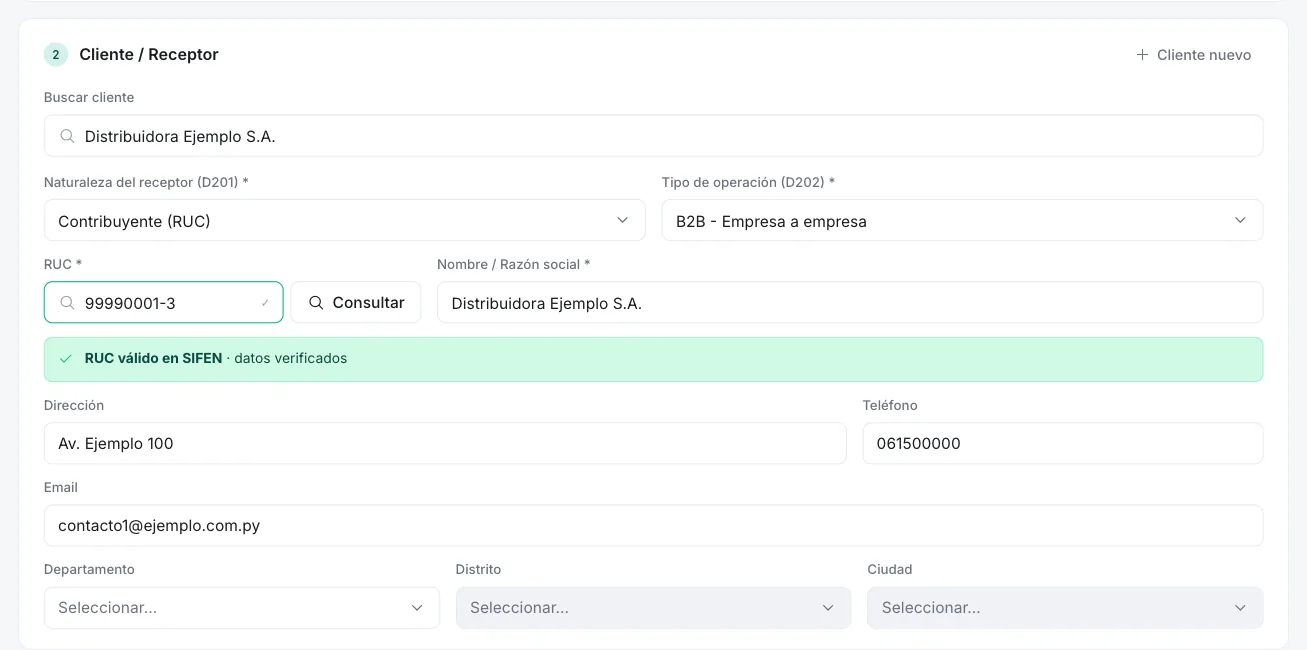Screen dimensions: 1307x650
Task: Click the magnifier icon in Buscar cliente field
Action: 67,136
